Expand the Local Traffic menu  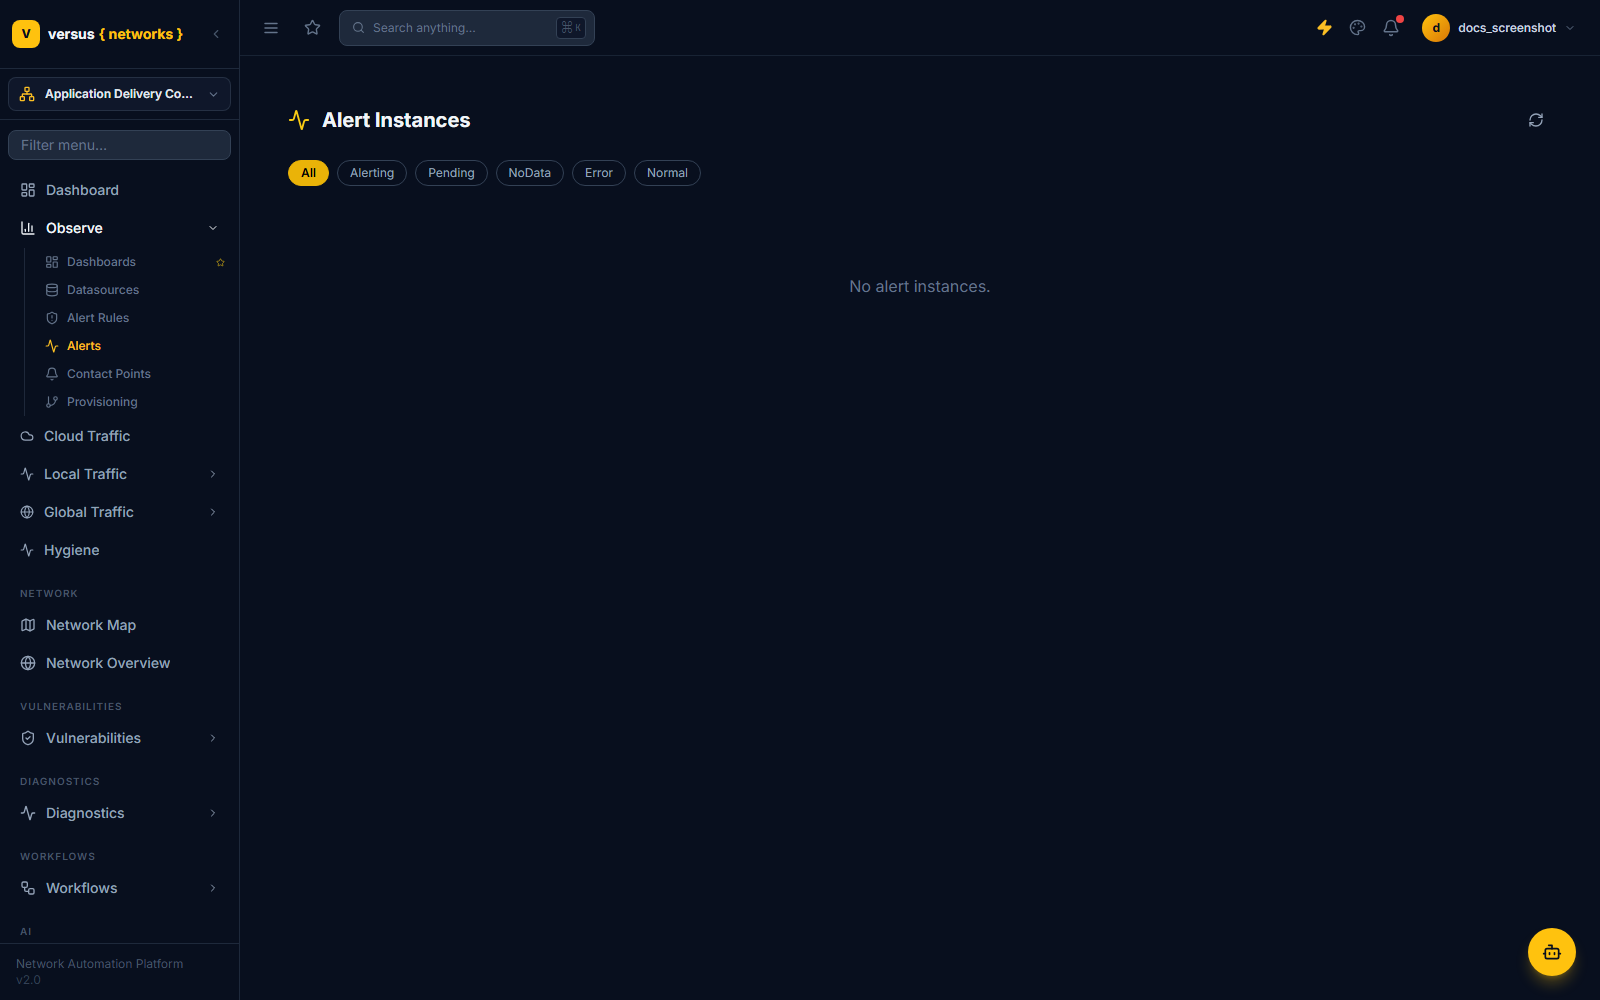(119, 474)
